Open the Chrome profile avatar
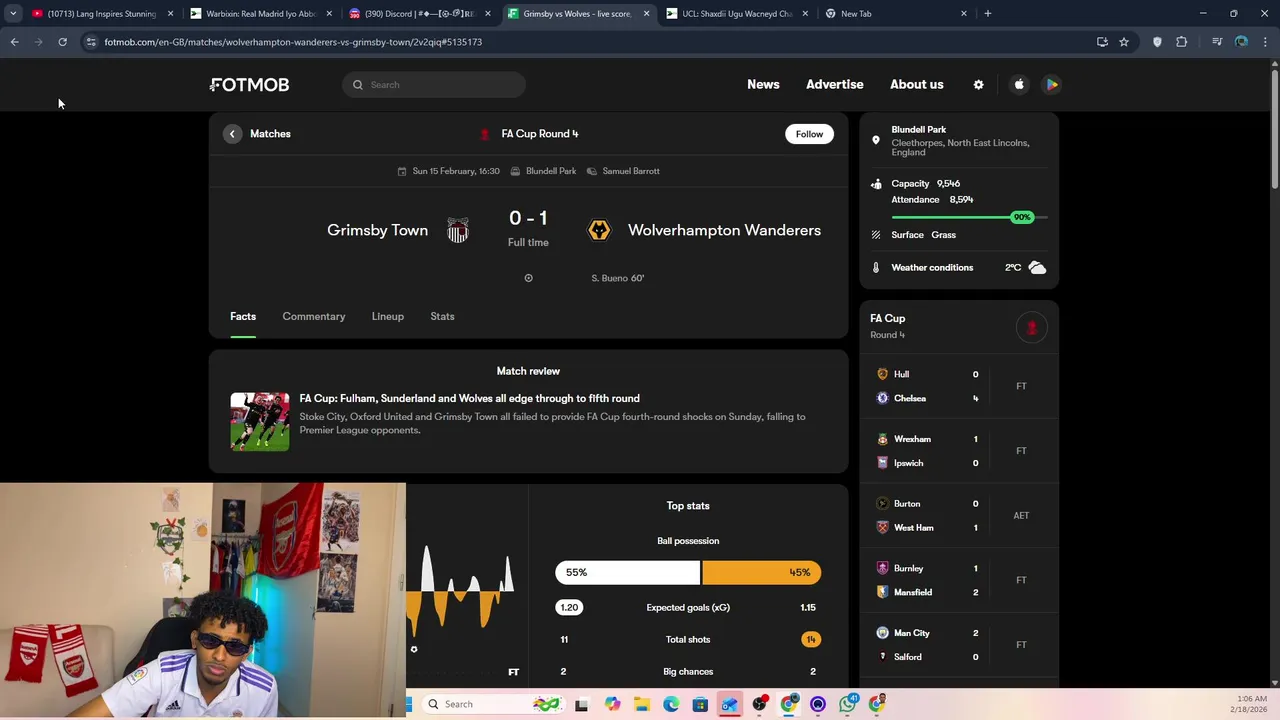 [x=1241, y=42]
